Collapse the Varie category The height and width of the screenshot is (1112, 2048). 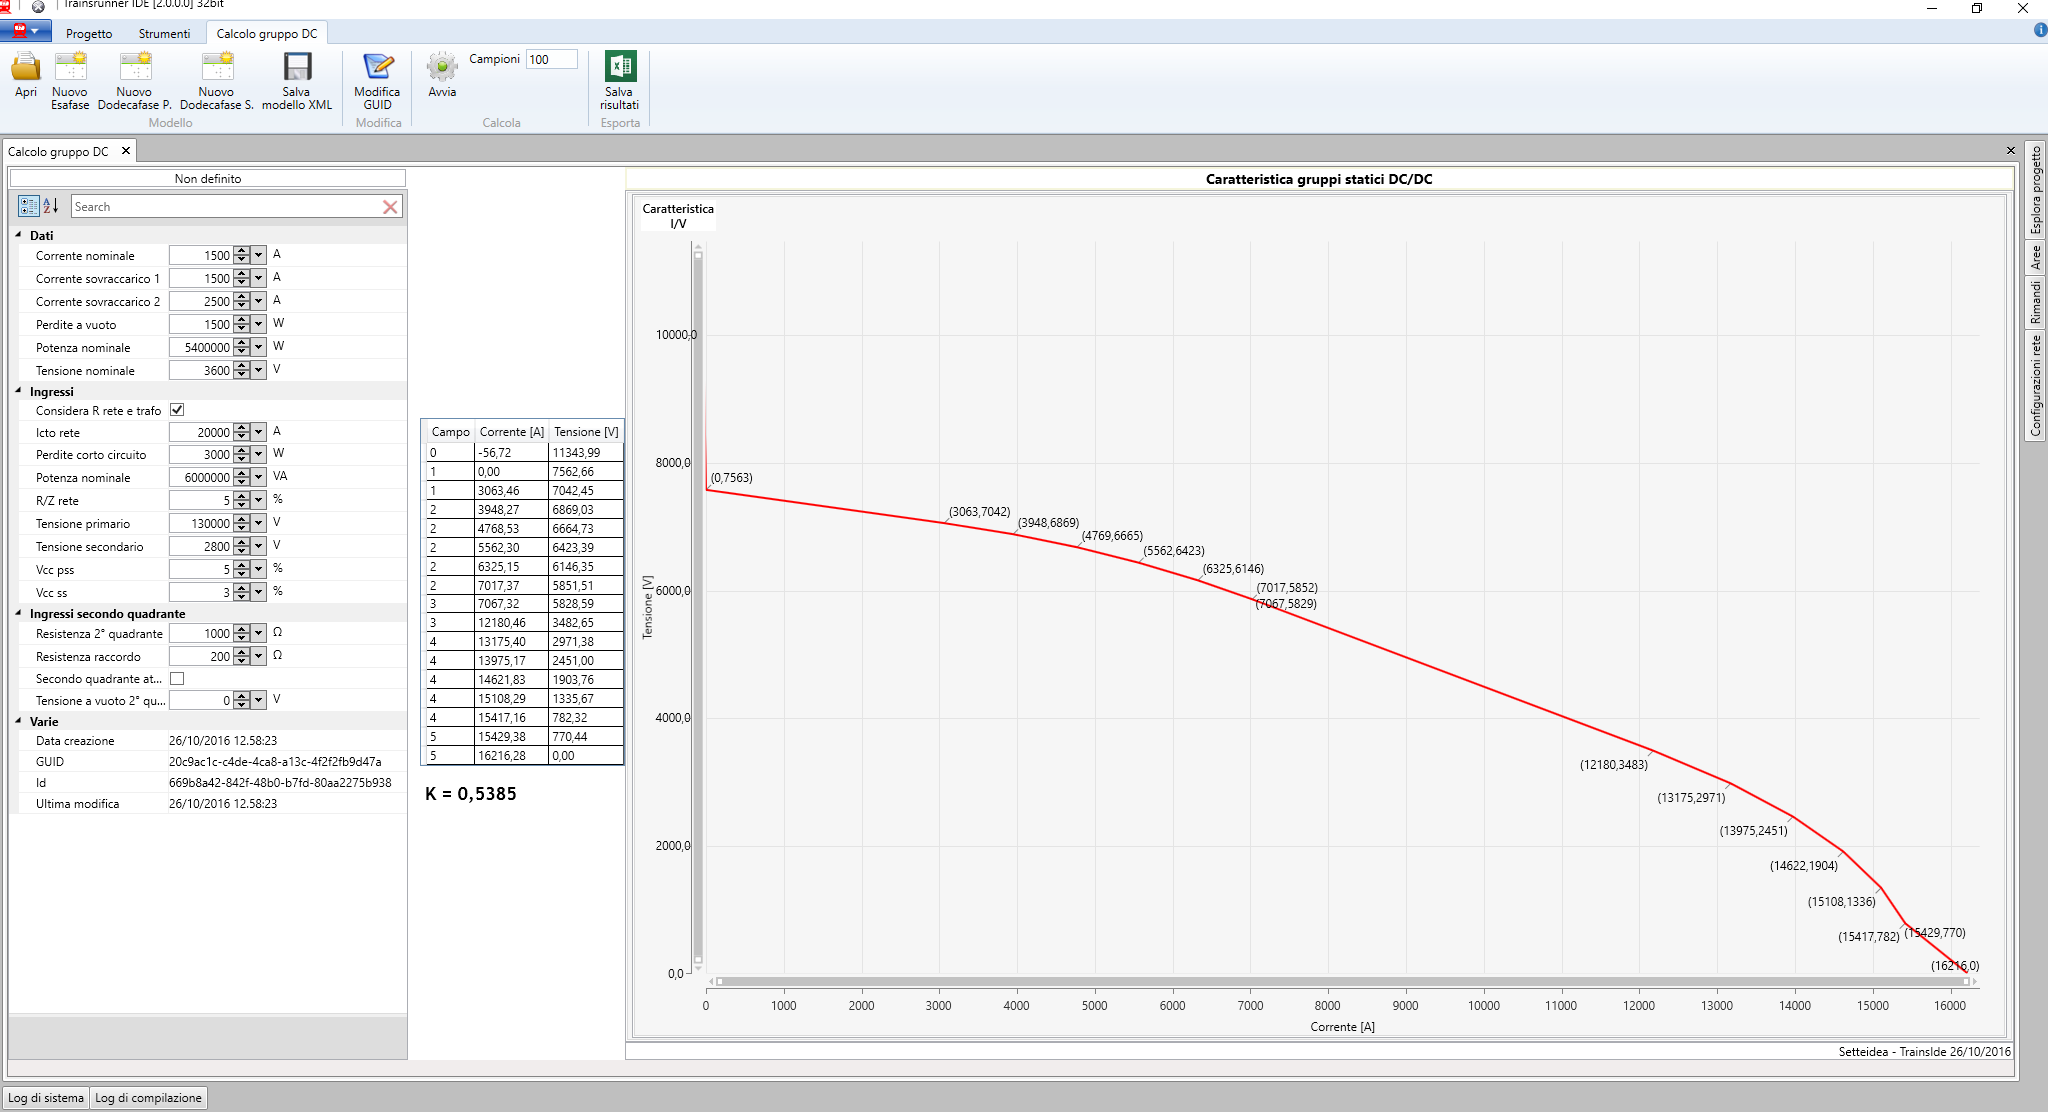(x=18, y=721)
